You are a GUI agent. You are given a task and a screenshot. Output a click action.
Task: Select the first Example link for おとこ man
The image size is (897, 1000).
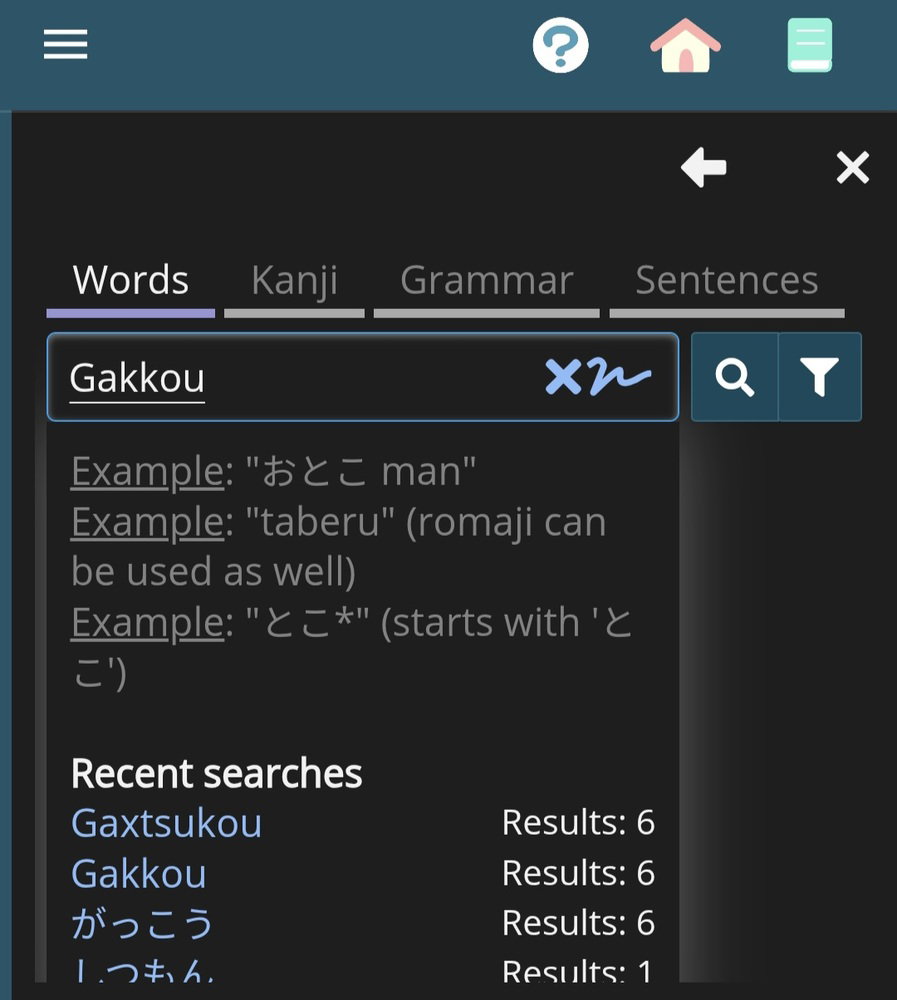tap(147, 471)
